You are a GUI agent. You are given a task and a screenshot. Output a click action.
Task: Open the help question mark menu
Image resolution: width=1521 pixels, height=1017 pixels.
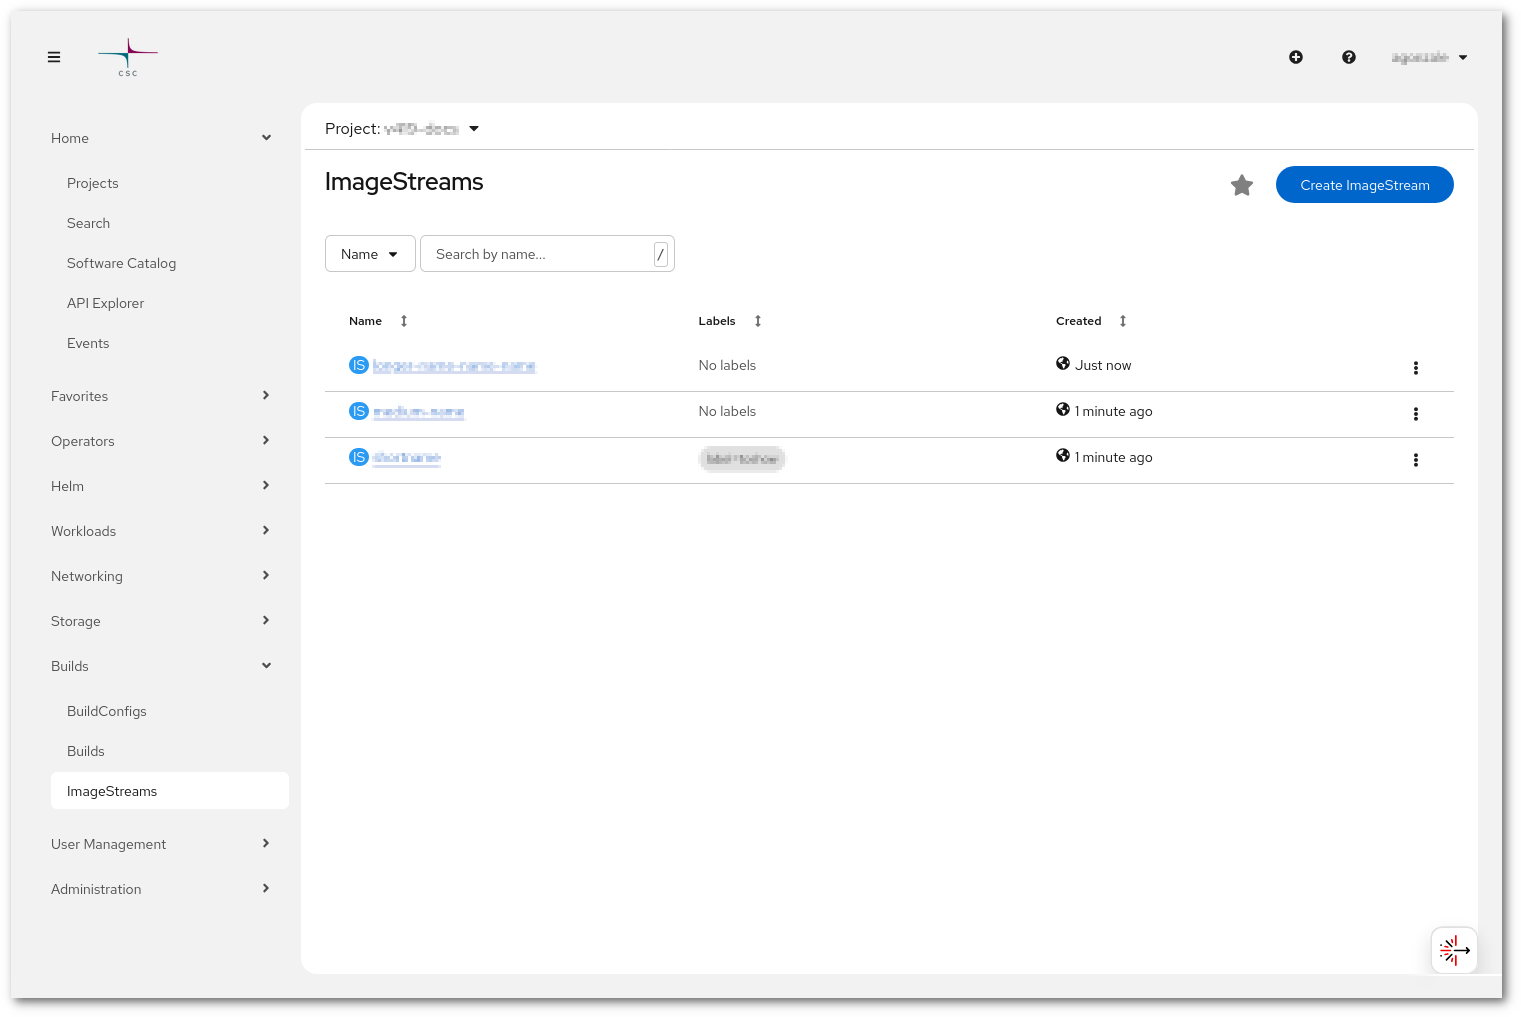click(x=1349, y=57)
